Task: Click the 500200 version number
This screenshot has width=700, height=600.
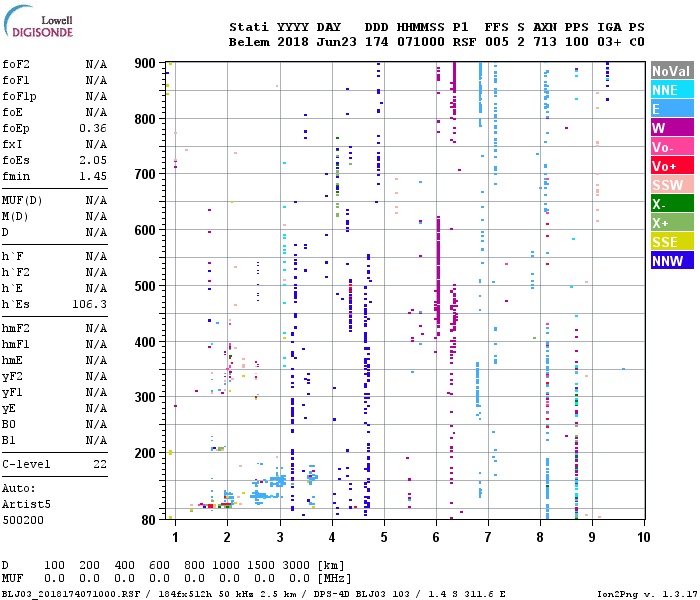Action: point(23,521)
